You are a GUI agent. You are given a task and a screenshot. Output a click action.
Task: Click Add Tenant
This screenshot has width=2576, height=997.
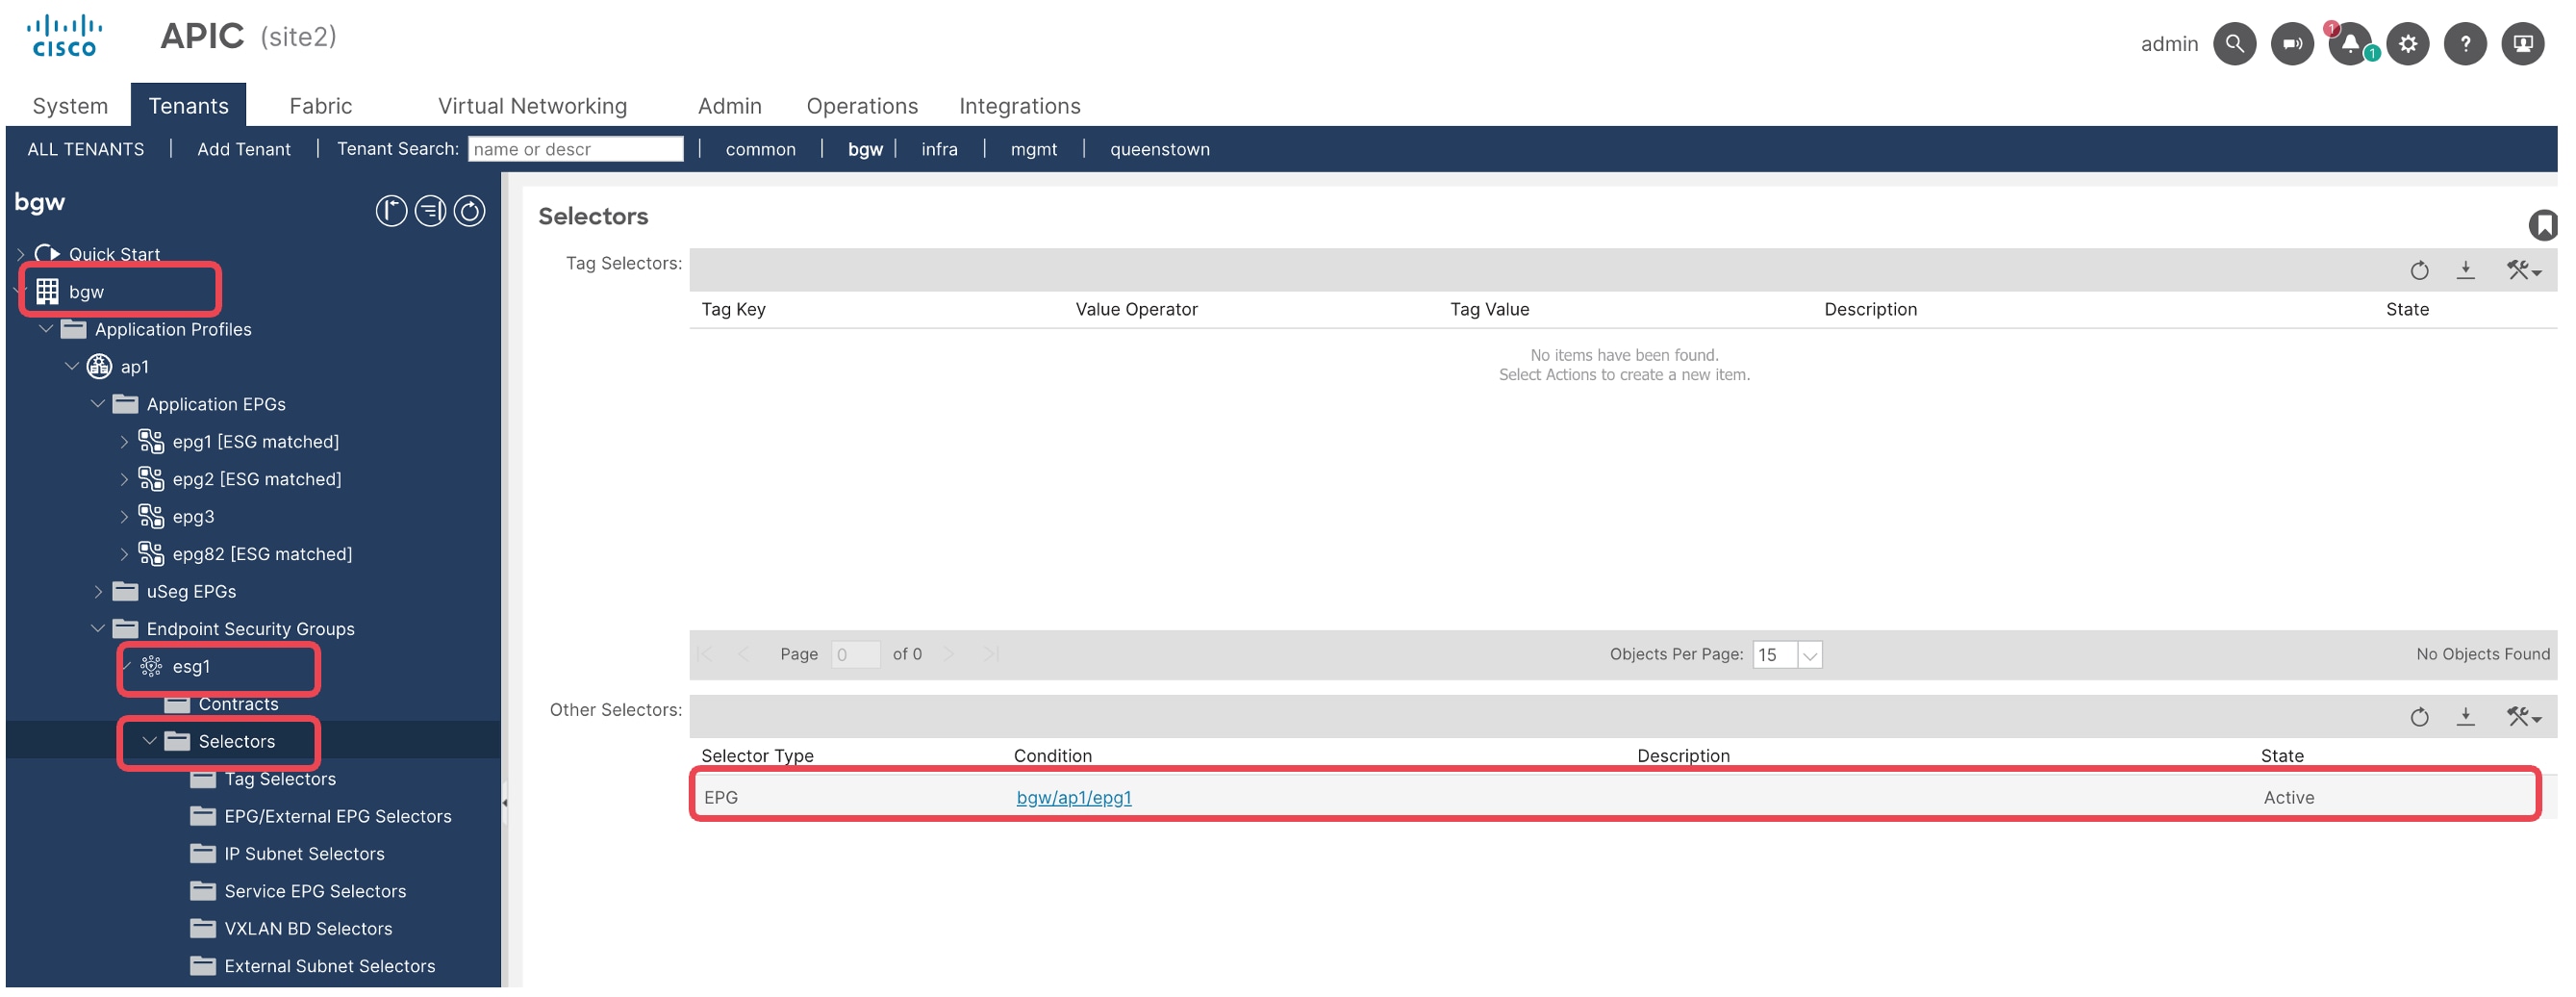(244, 149)
